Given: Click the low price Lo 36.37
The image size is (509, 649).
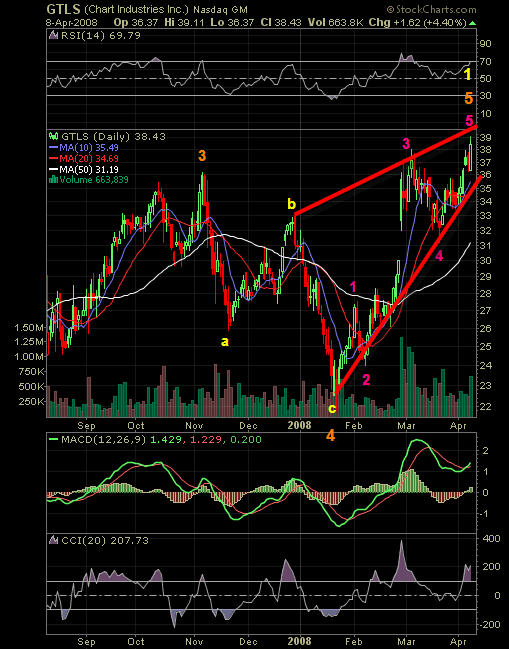Looking at the screenshot, I should [x=232, y=22].
